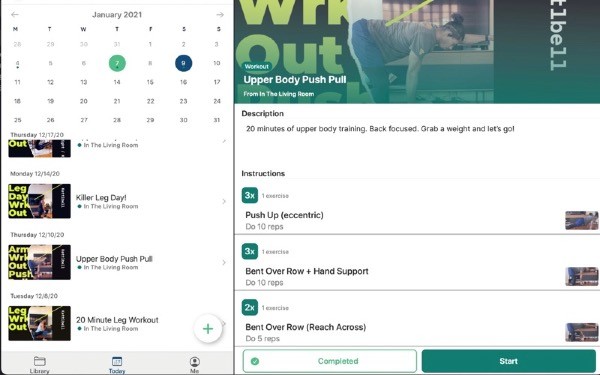Open Upper Body Push Pull list item
600x375 pixels.
tap(117, 262)
